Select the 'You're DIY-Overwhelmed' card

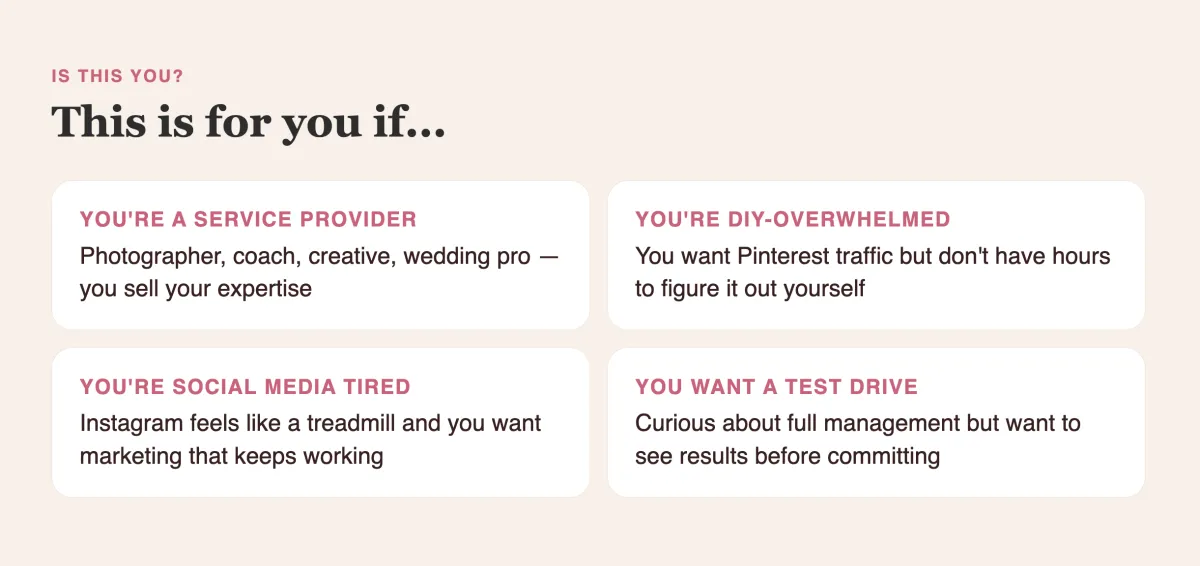coord(876,255)
